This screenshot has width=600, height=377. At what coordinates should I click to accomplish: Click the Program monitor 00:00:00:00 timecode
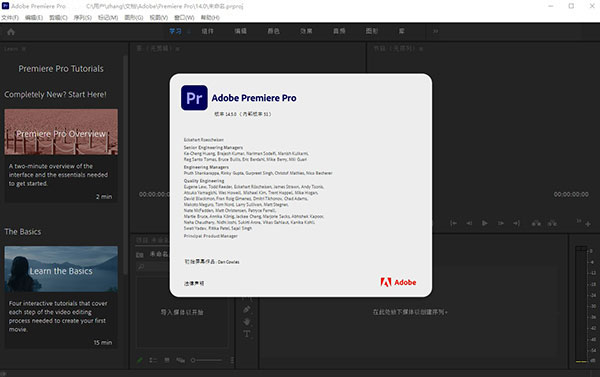coord(571,194)
